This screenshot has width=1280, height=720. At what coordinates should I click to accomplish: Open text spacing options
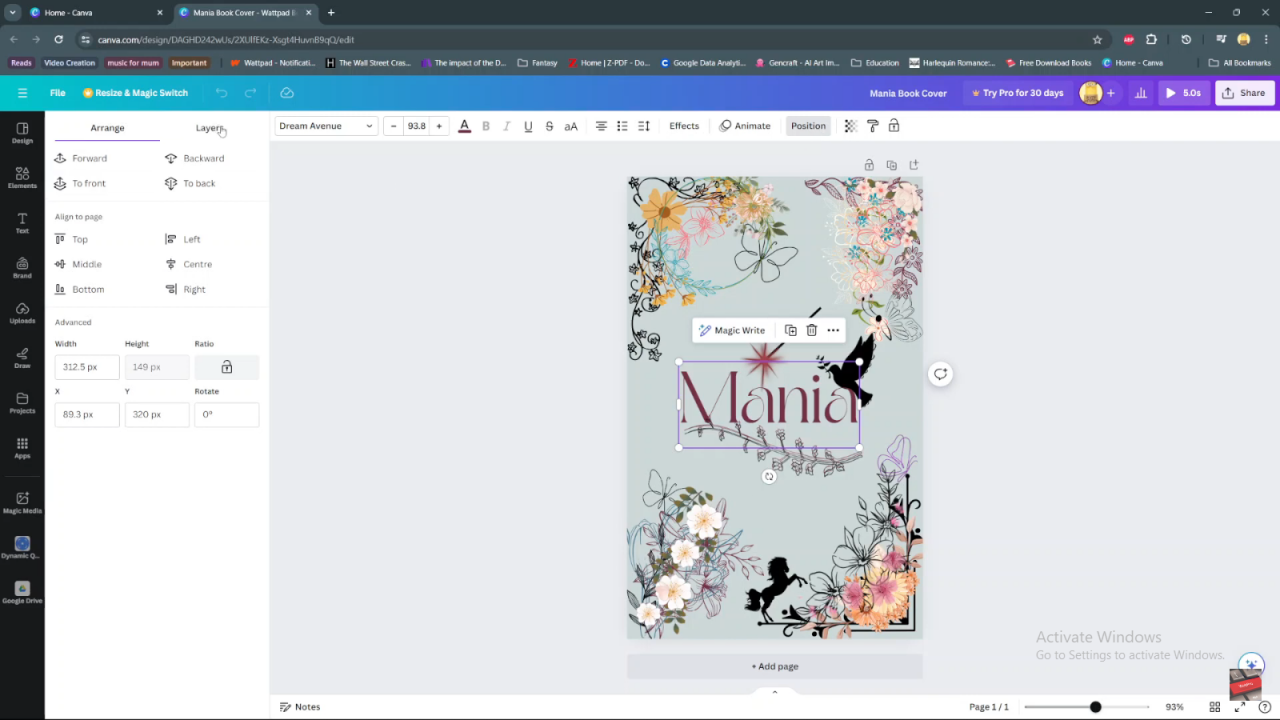[x=644, y=126]
